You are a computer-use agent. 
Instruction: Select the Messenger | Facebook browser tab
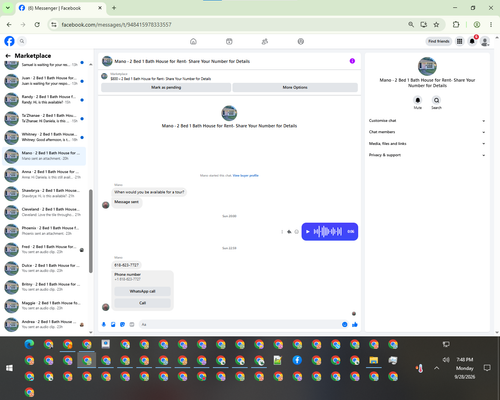pos(60,8)
